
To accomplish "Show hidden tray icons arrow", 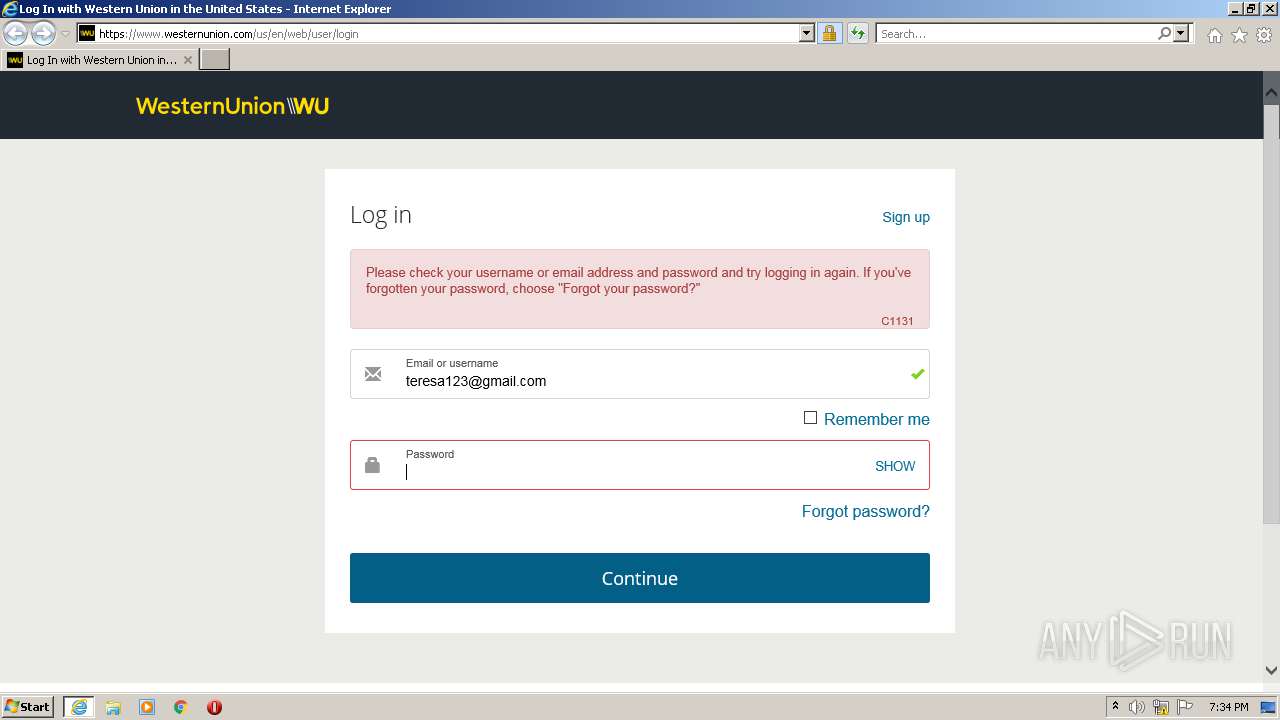I will 1115,707.
